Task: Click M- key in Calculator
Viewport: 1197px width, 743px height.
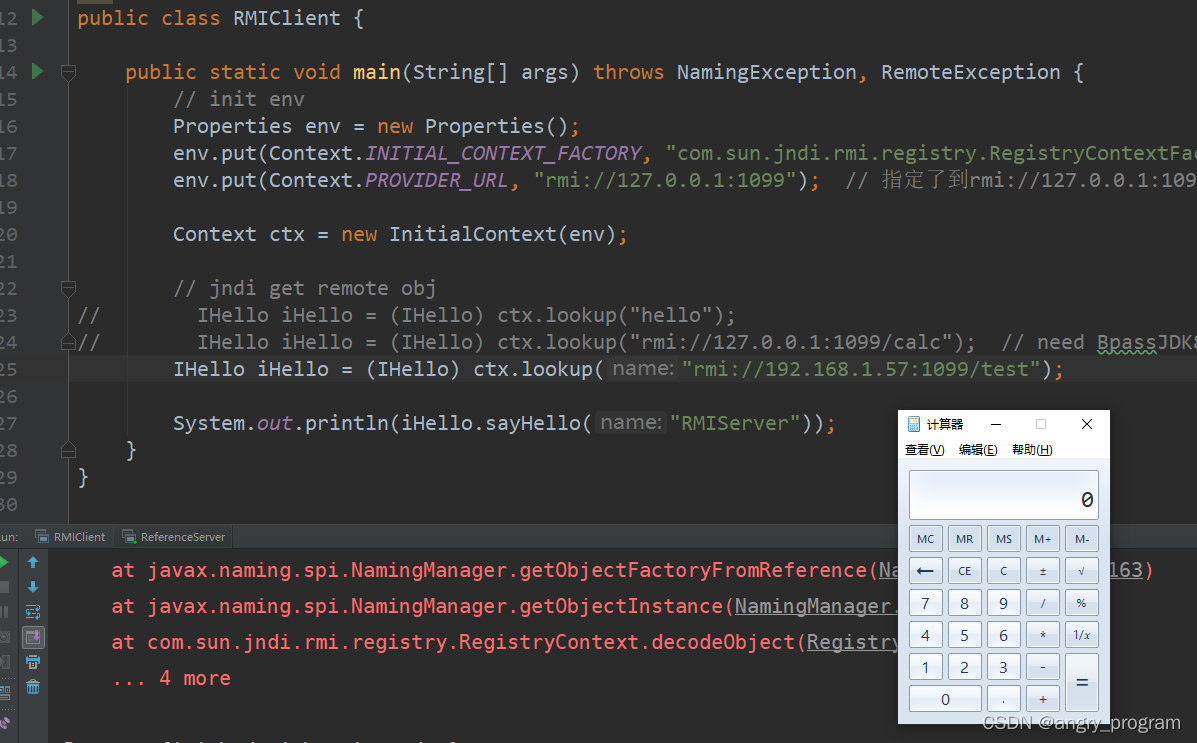Action: click(x=1082, y=539)
